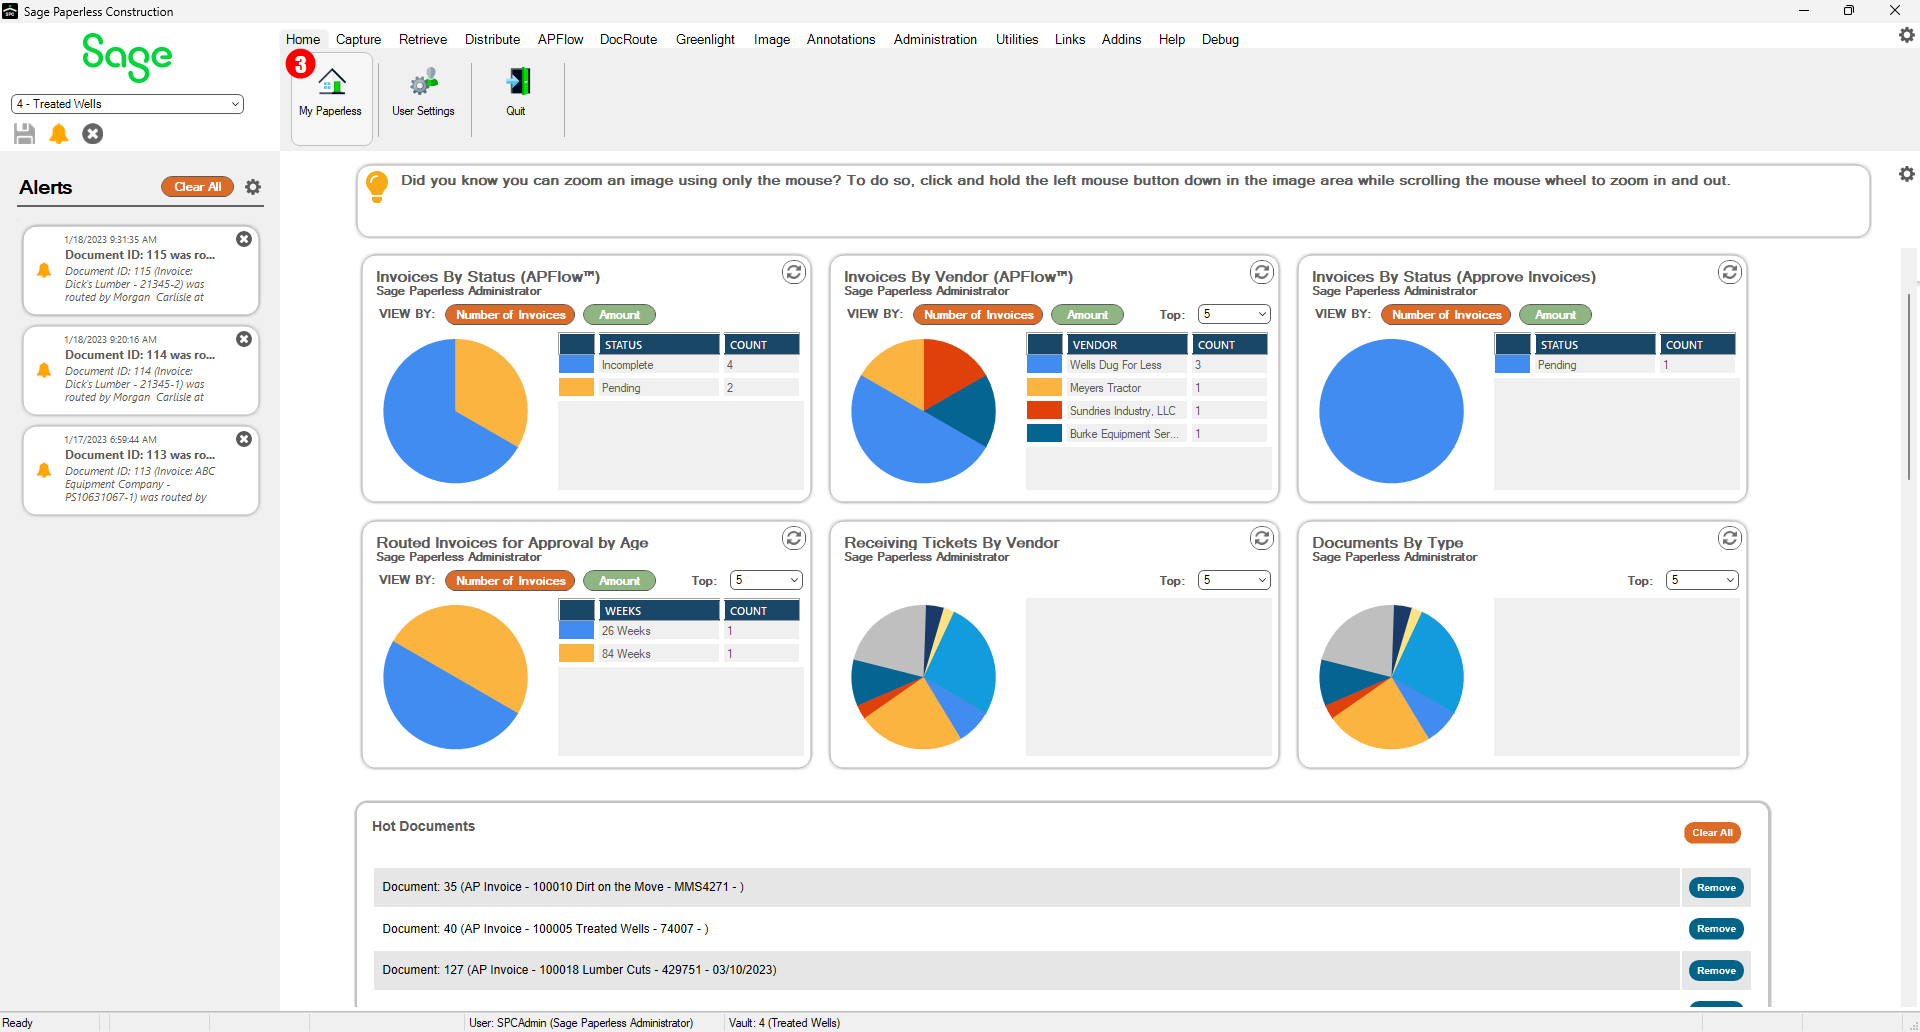
Task: Open the APFlow menu
Action: click(x=560, y=39)
